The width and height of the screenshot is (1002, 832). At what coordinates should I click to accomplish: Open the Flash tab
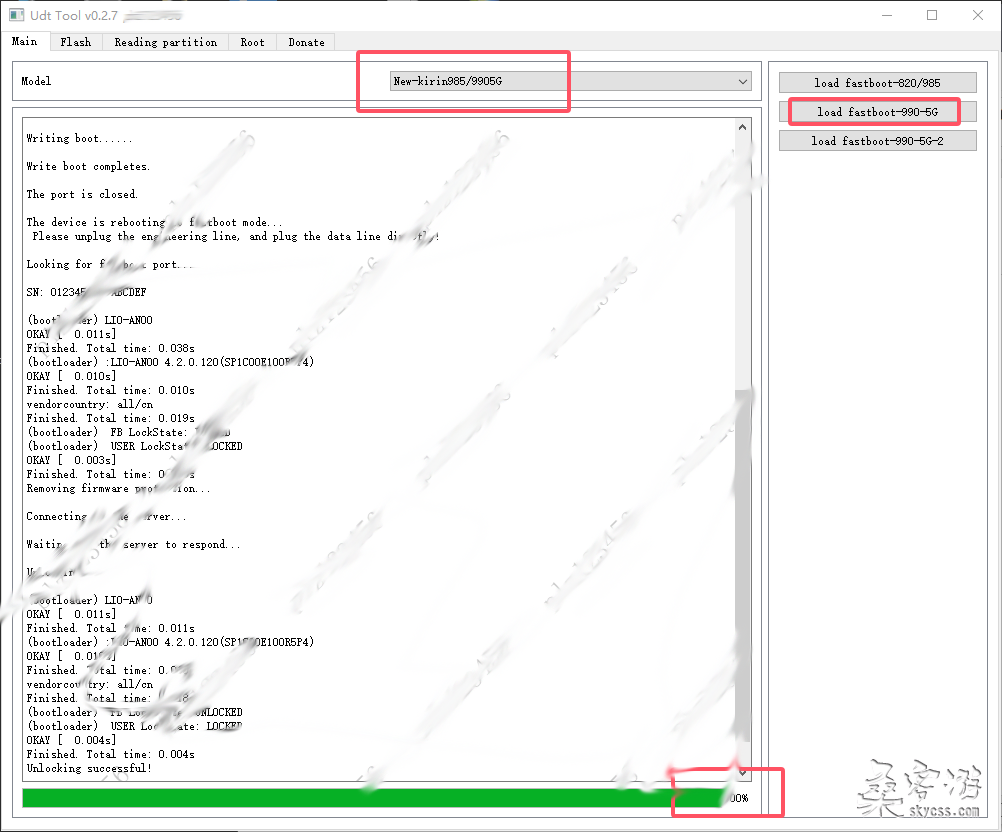click(75, 42)
